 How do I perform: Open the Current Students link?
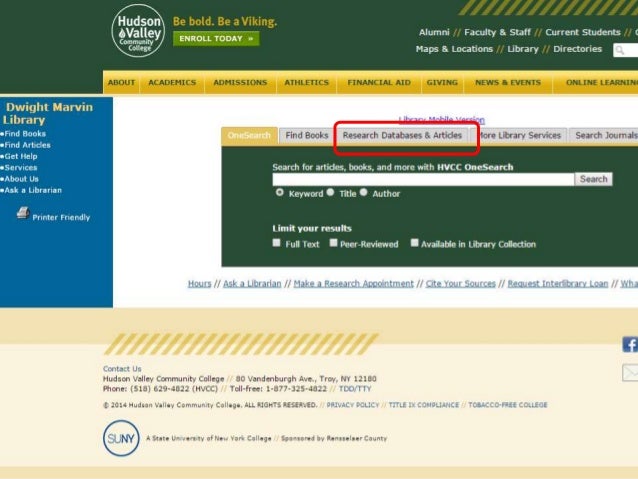(x=583, y=32)
